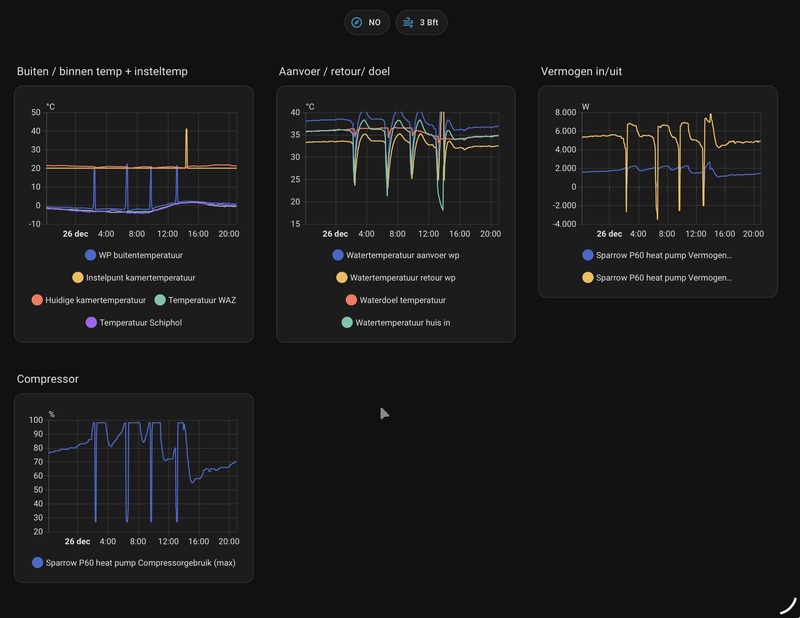Toggle Instelpunt kamertemperatuur legend entry
Screen dimensions: 800x618
point(134,278)
